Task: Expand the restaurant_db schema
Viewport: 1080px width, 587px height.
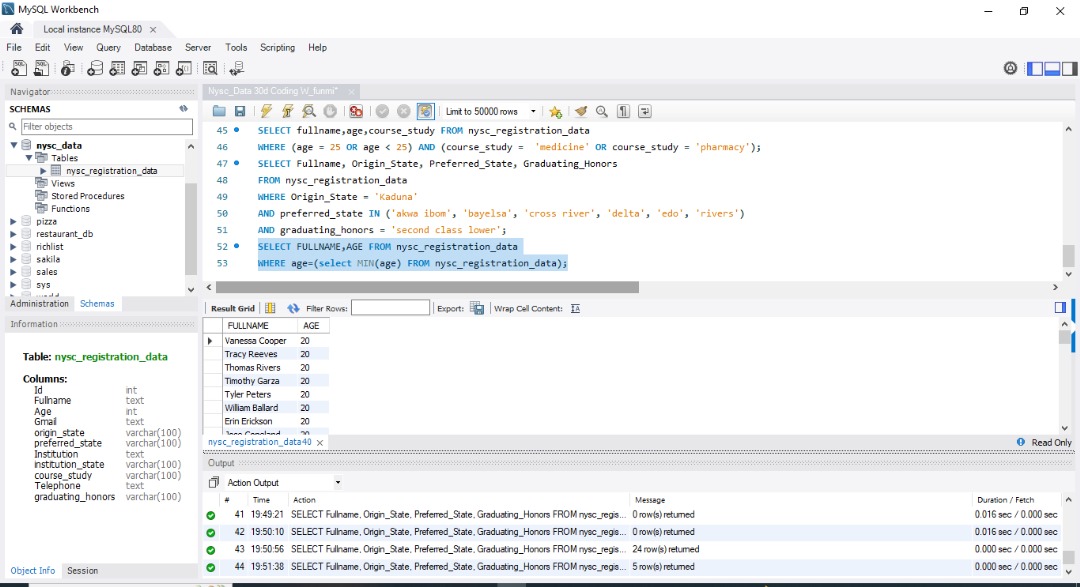Action: click(14, 234)
